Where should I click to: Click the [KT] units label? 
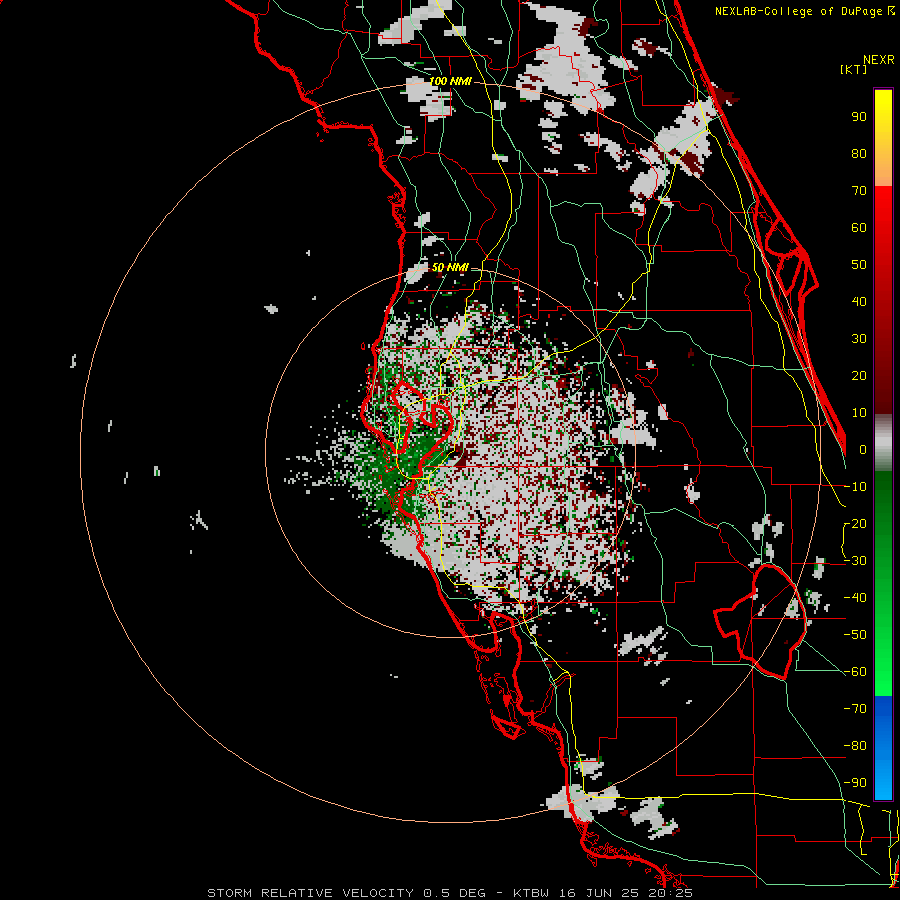(854, 69)
